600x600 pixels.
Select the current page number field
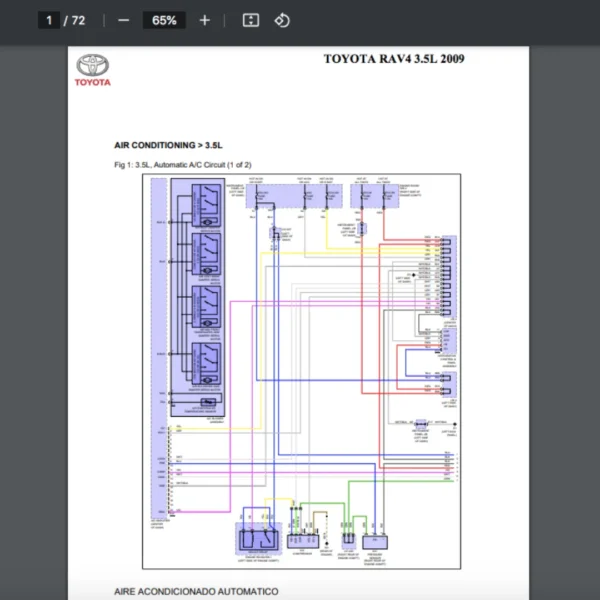click(x=48, y=20)
